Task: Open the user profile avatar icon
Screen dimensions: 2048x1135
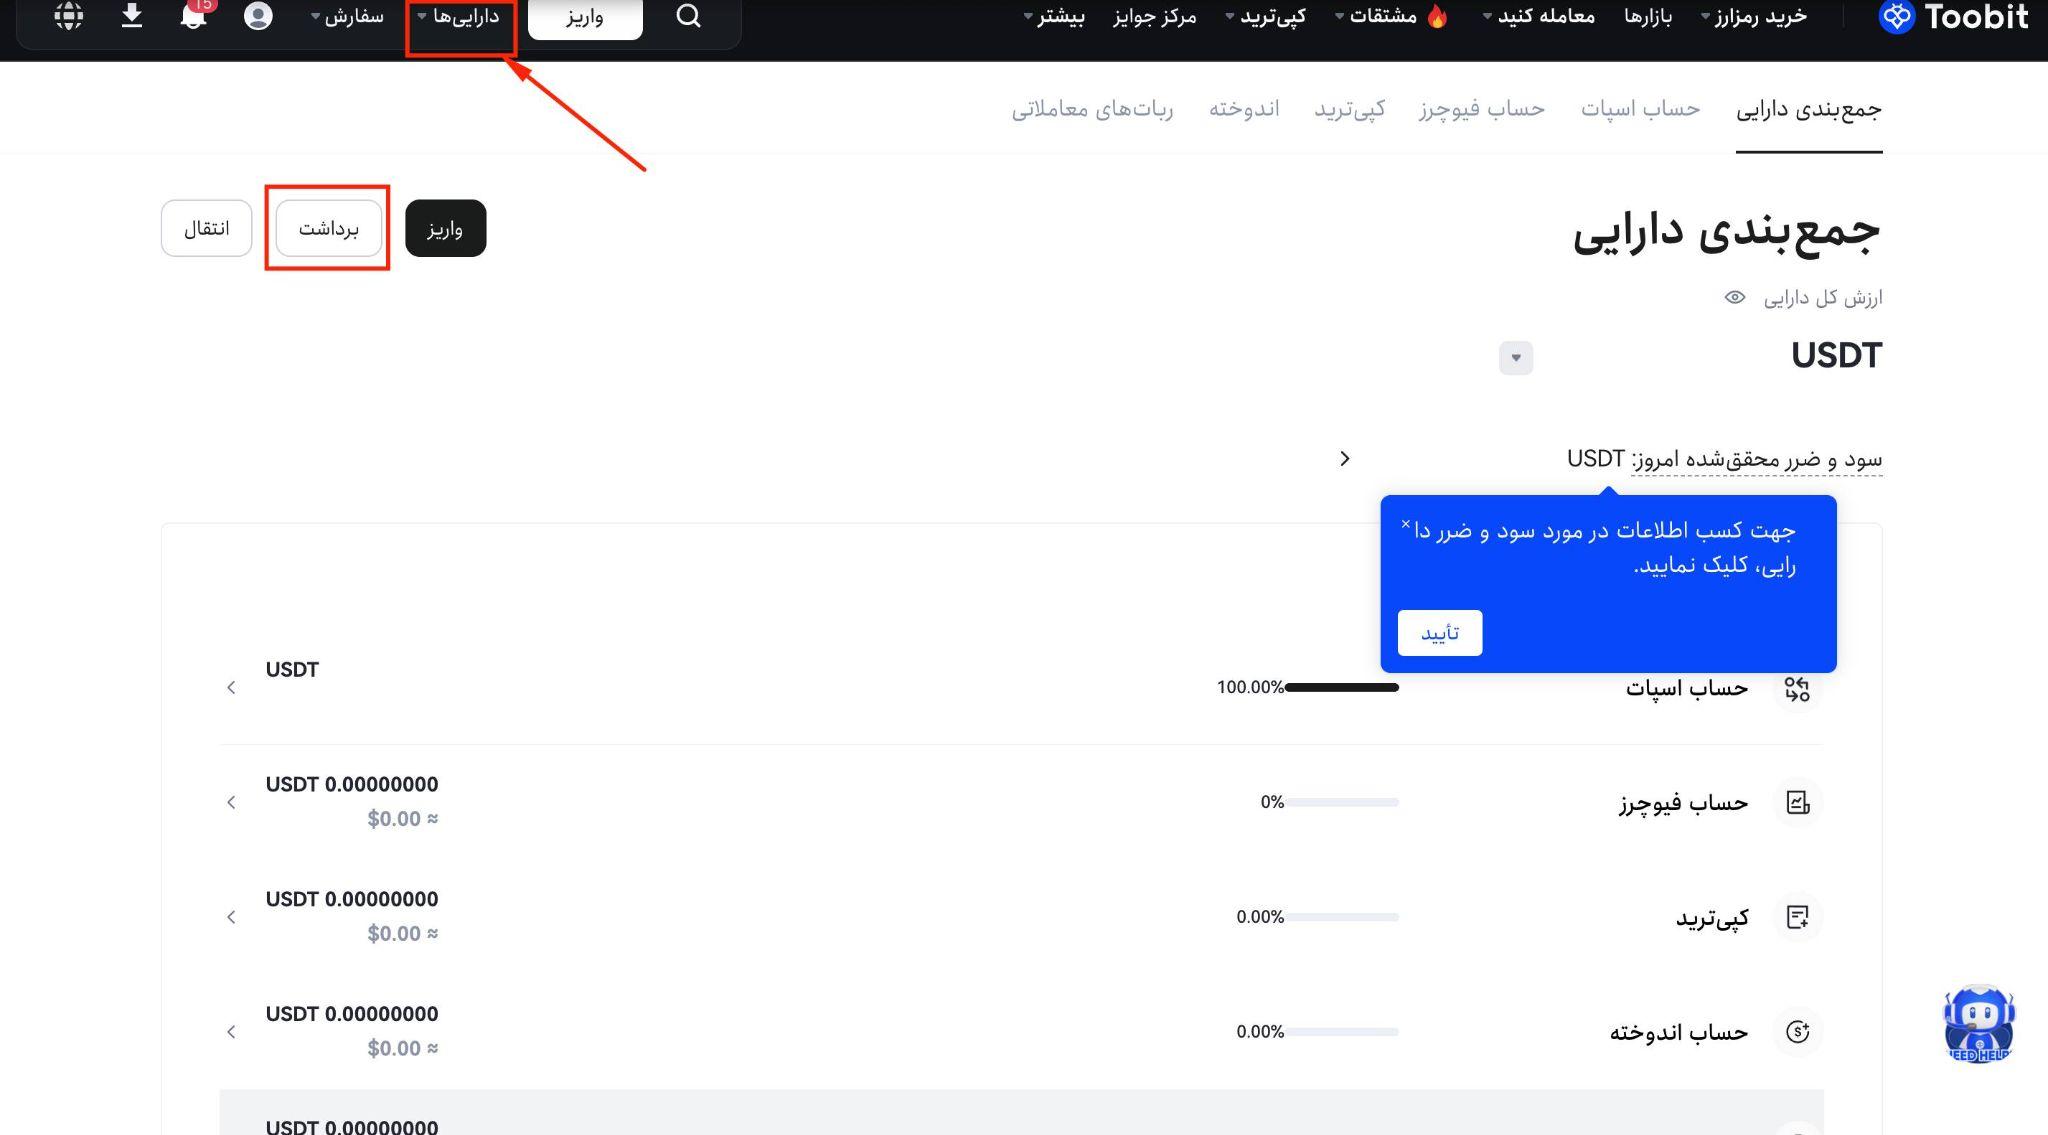Action: (x=258, y=16)
